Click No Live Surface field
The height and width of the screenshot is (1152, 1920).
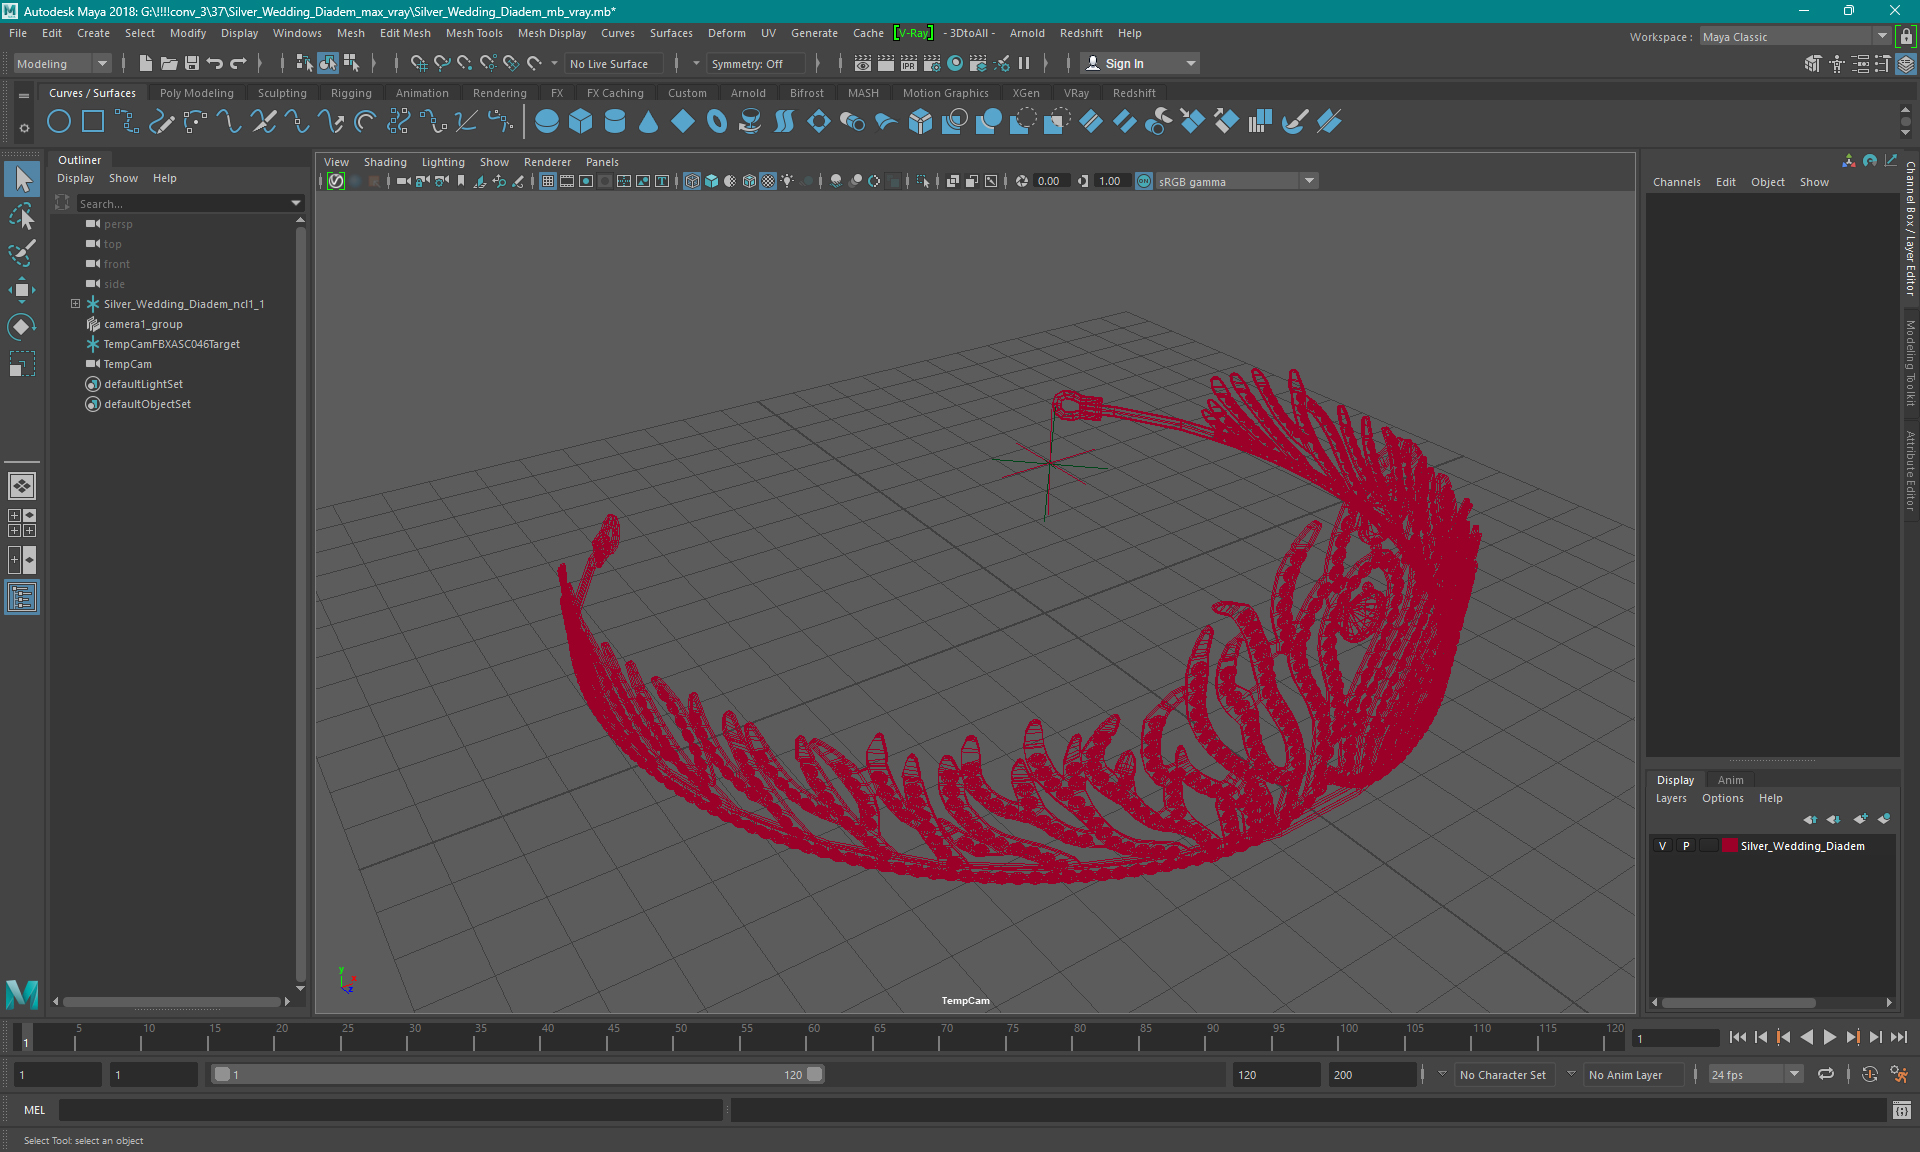point(613,64)
